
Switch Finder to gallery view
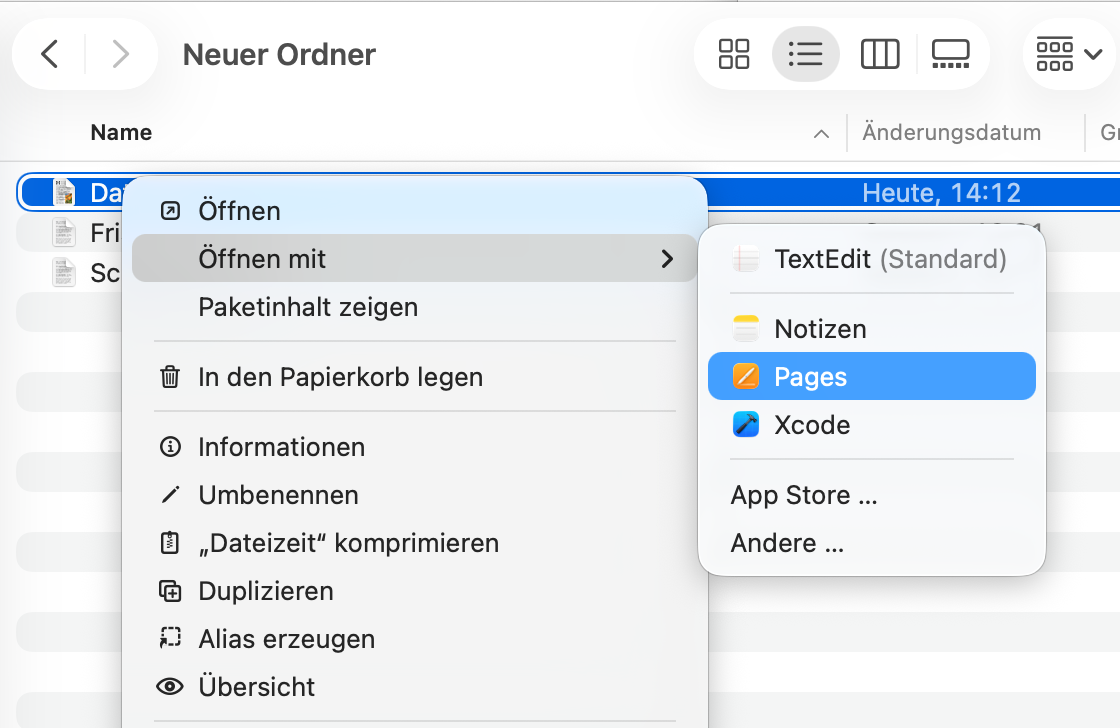[x=950, y=54]
